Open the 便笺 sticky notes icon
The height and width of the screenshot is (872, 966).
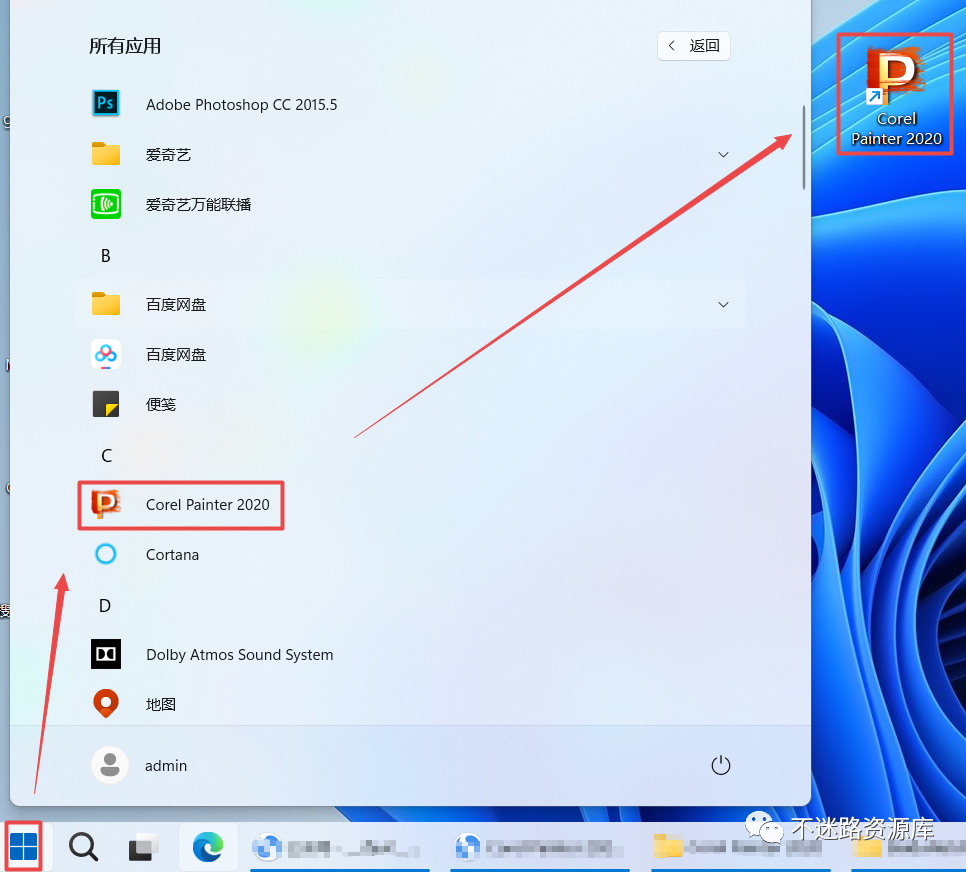click(x=105, y=404)
